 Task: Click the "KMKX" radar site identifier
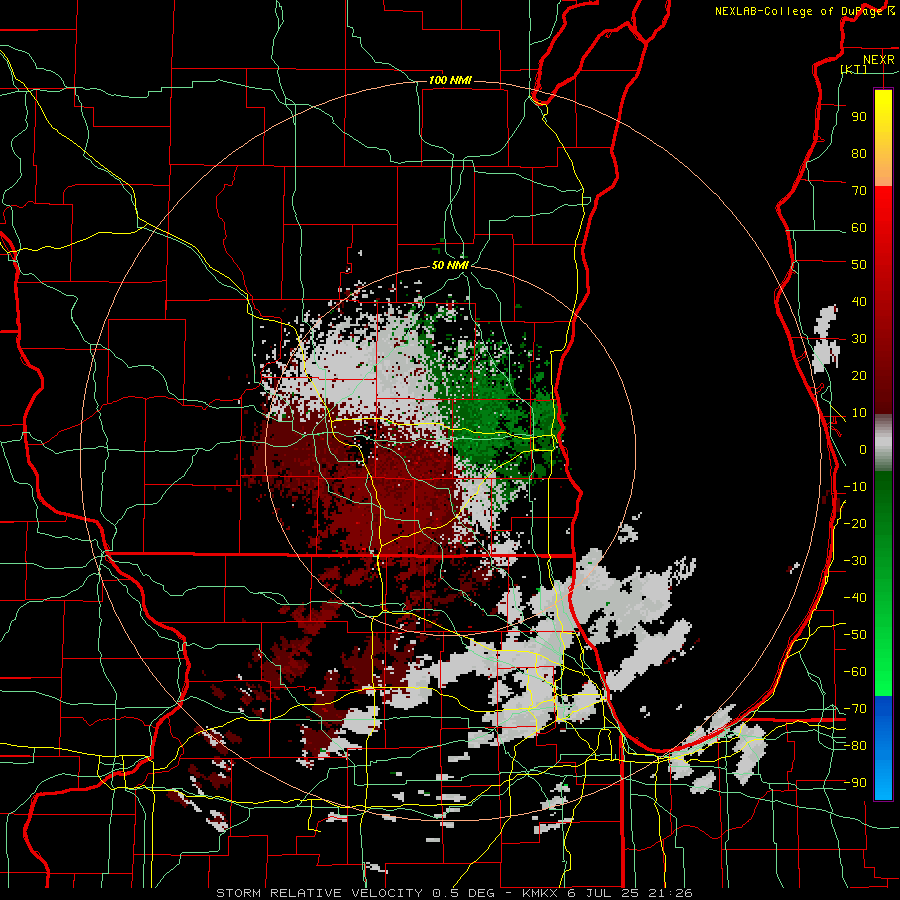(x=541, y=893)
